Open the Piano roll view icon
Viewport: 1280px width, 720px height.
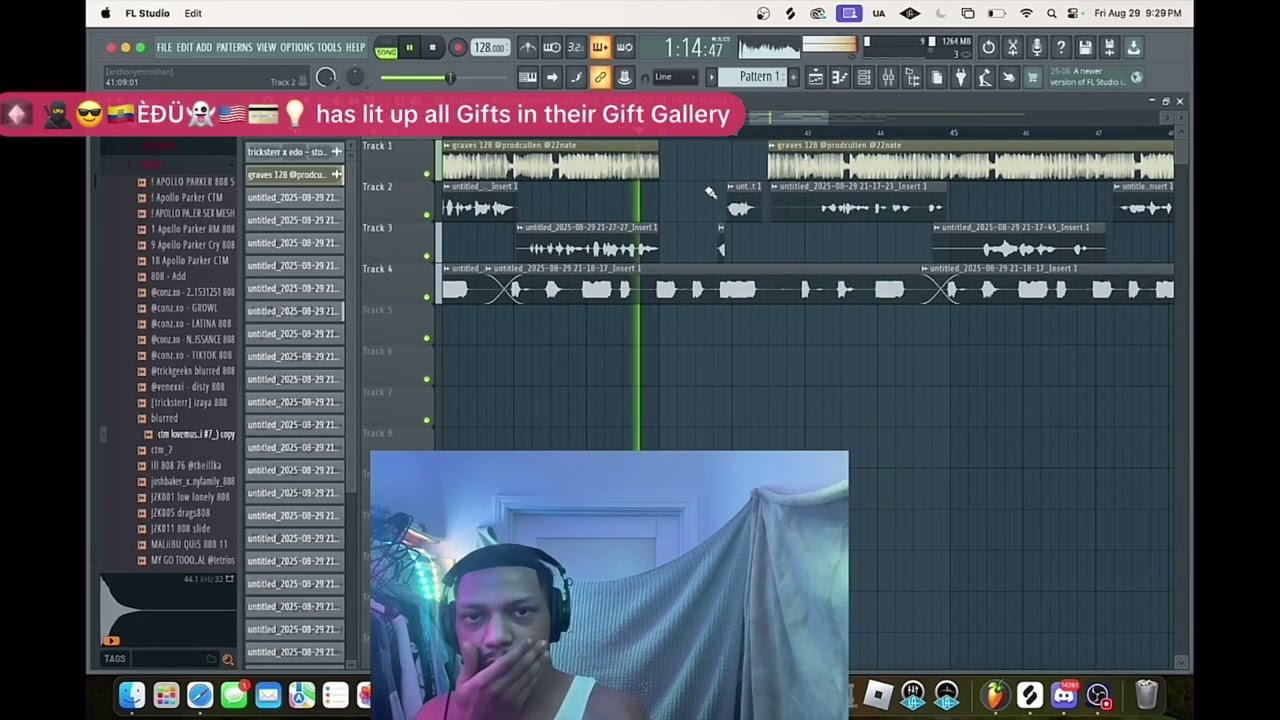[840, 77]
